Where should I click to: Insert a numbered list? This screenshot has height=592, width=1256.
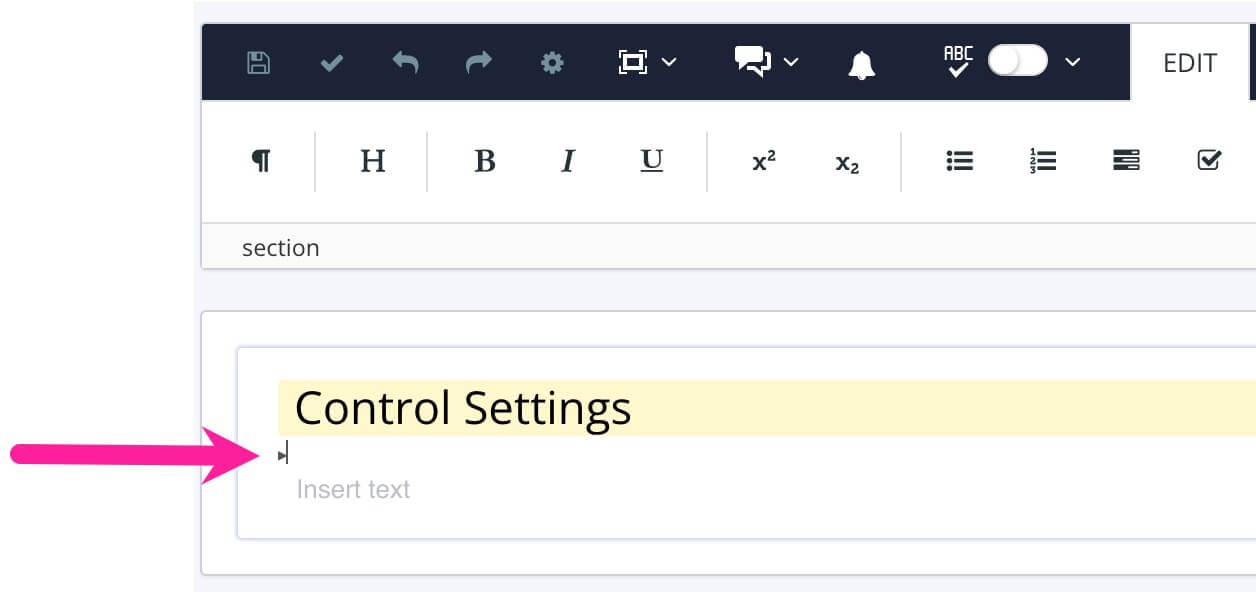tap(1042, 160)
